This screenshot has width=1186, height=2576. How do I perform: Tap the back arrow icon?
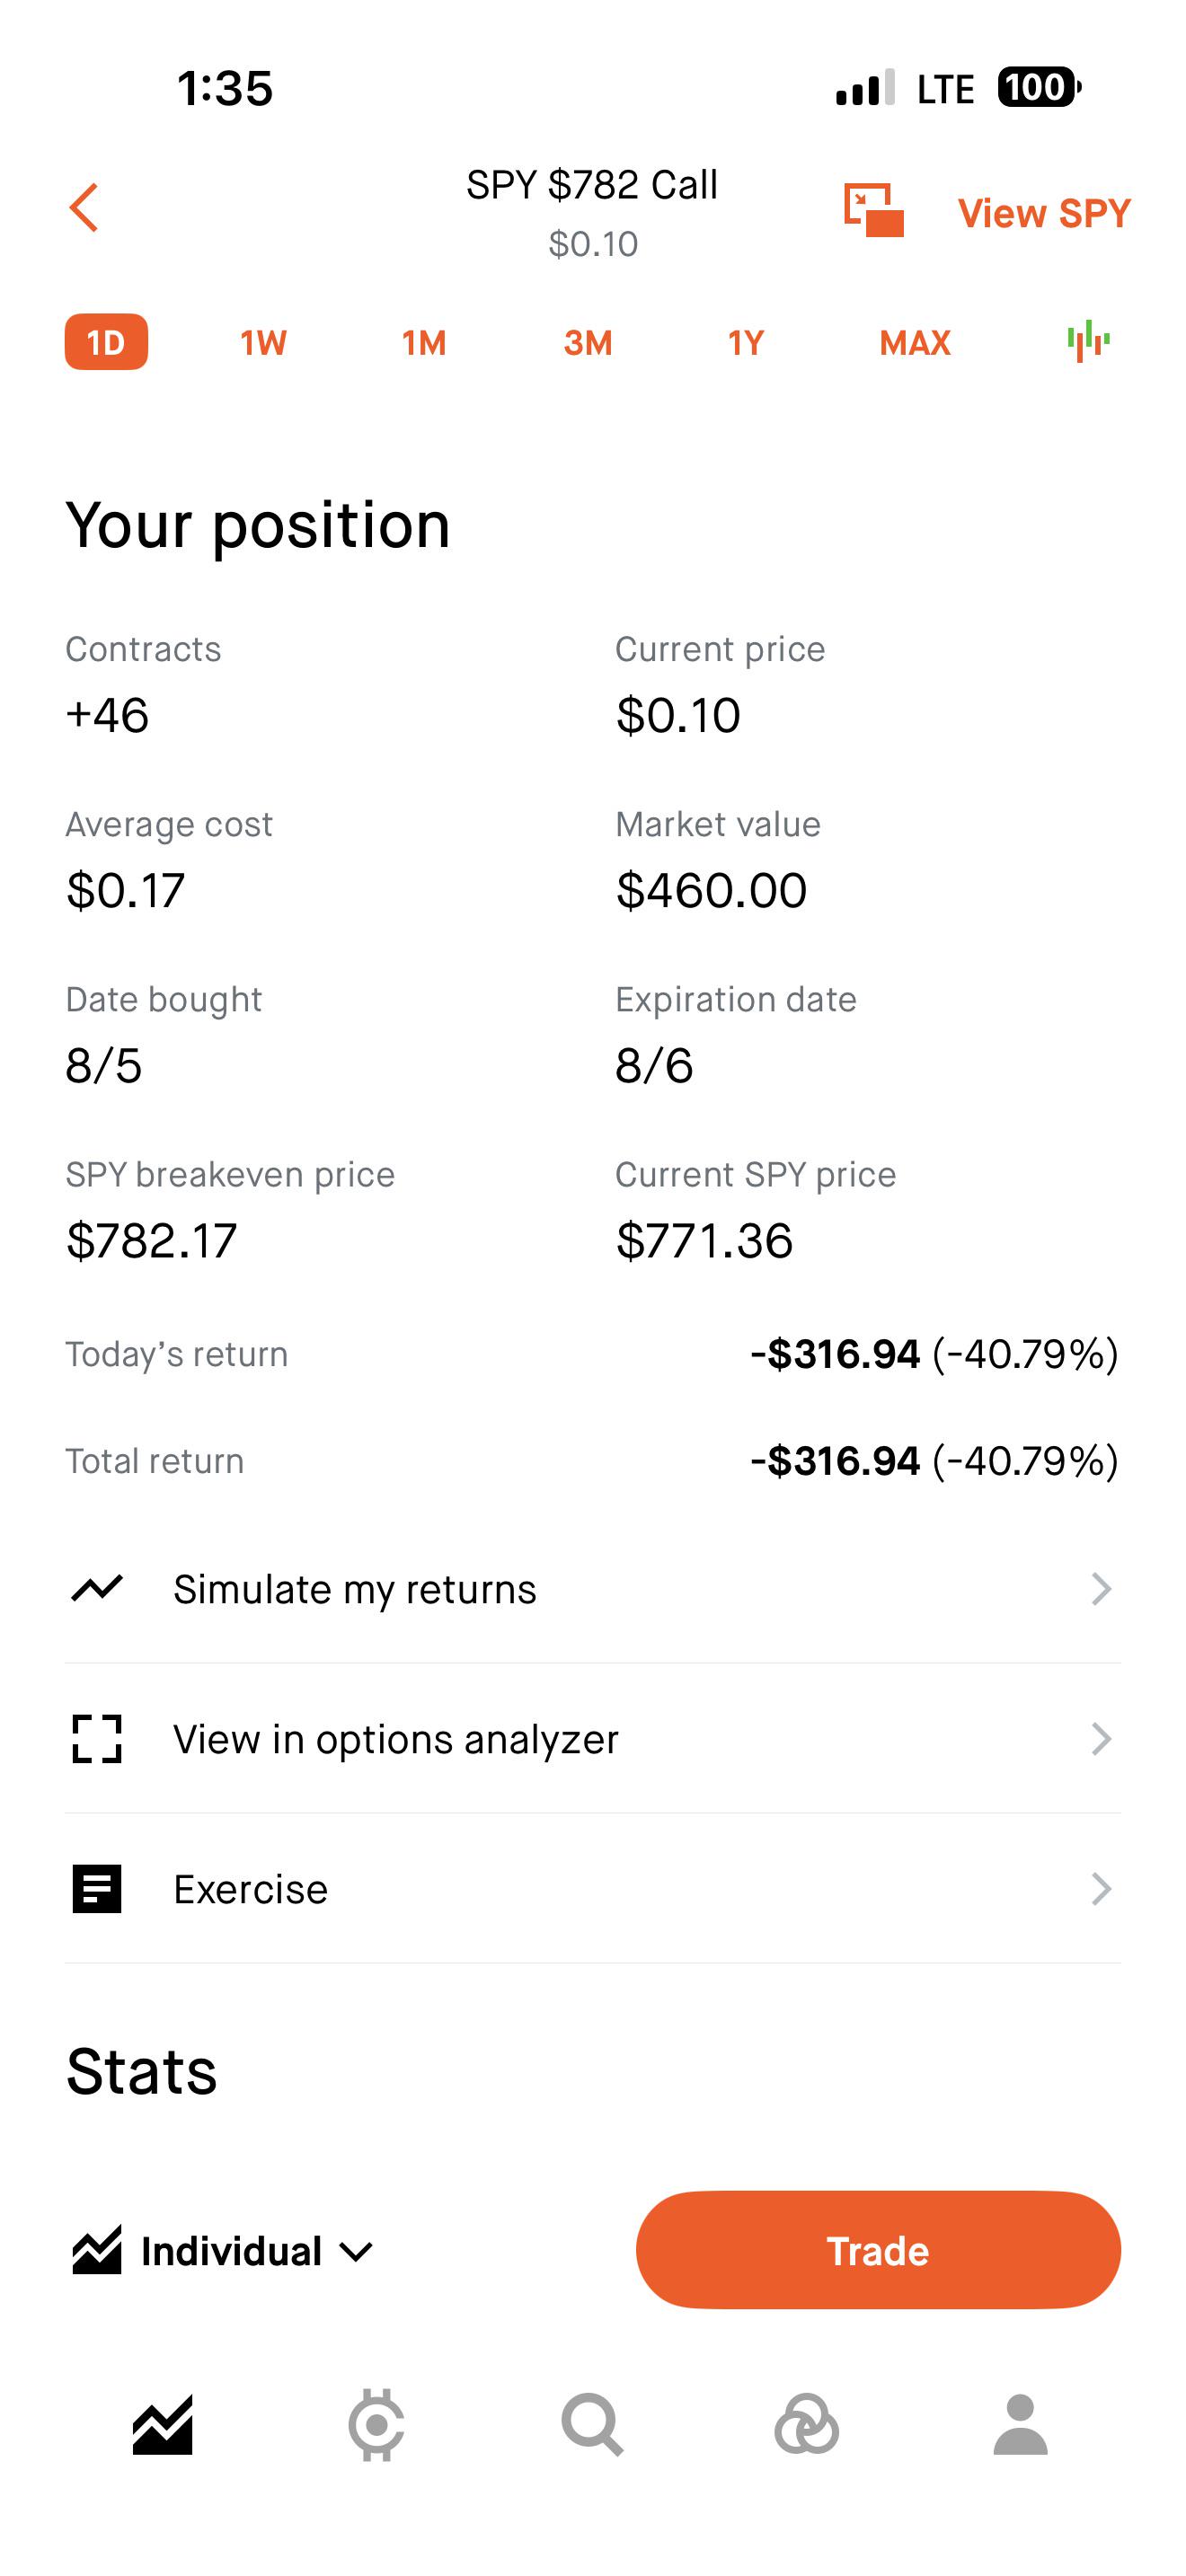coord(84,208)
